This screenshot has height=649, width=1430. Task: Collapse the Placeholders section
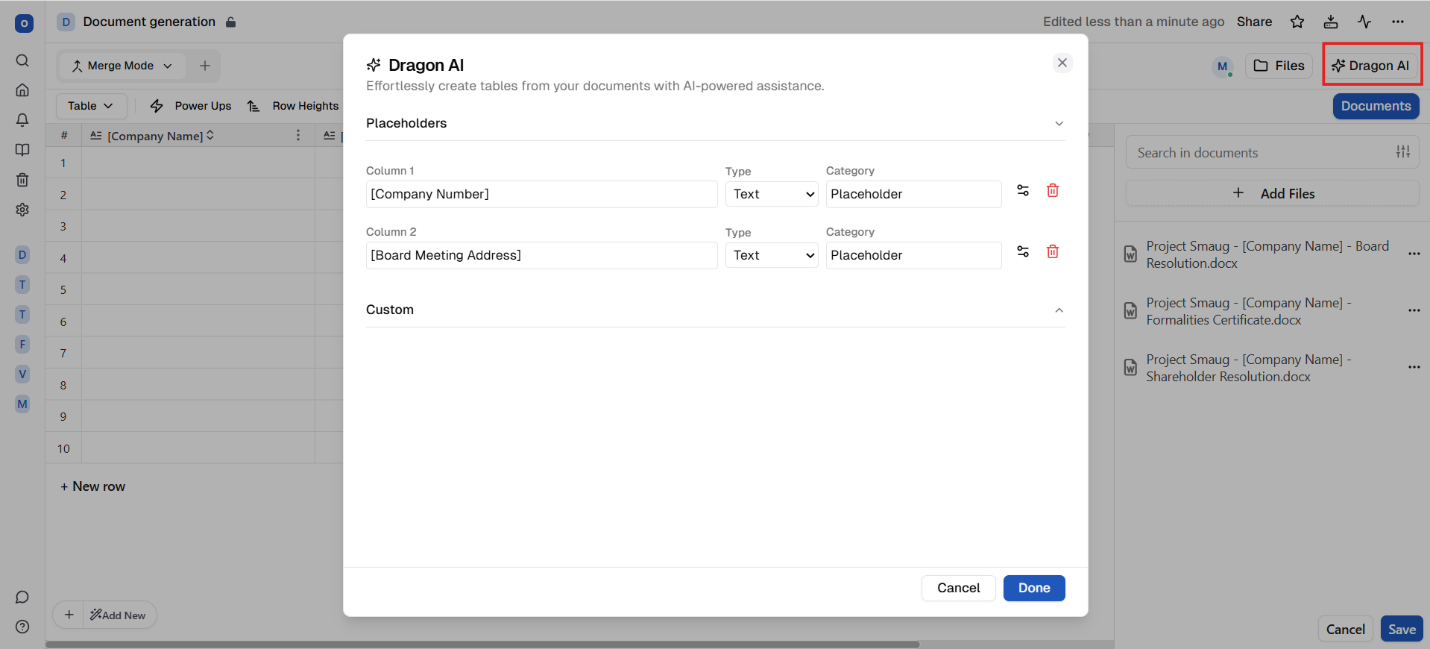pyautogui.click(x=1059, y=124)
